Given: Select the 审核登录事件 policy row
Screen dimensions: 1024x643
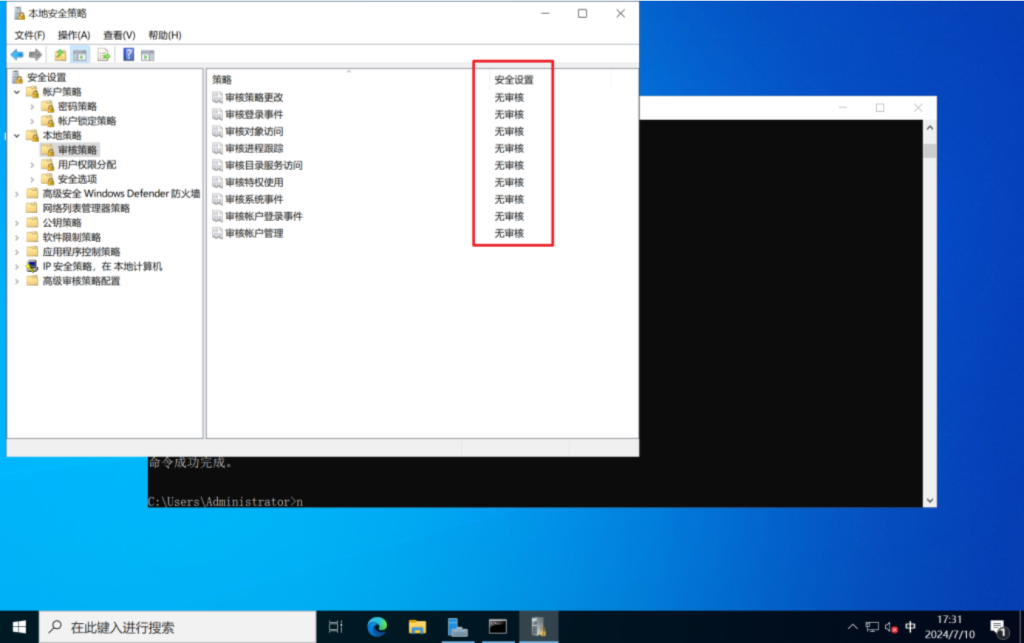Looking at the screenshot, I should coord(254,114).
